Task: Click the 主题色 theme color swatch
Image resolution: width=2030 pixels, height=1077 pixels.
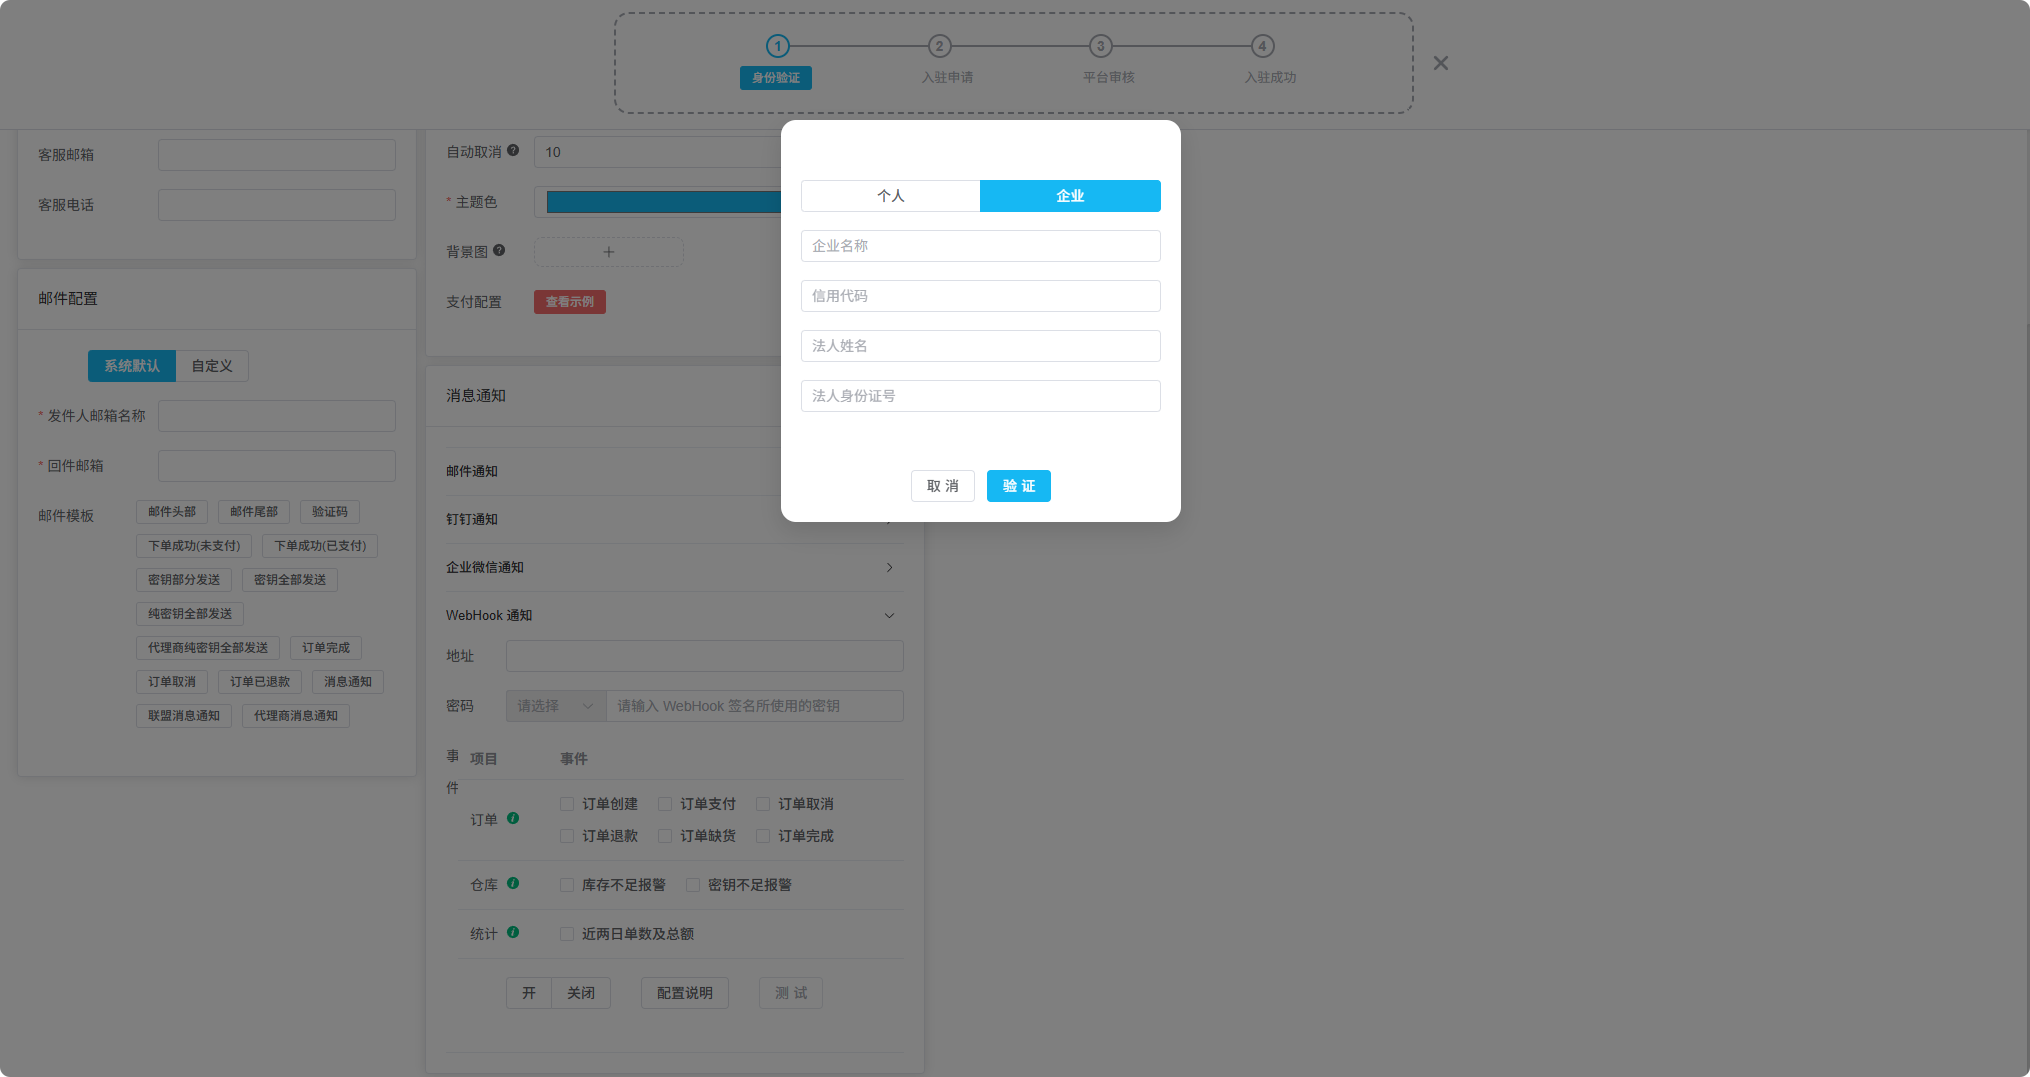Action: 660,201
